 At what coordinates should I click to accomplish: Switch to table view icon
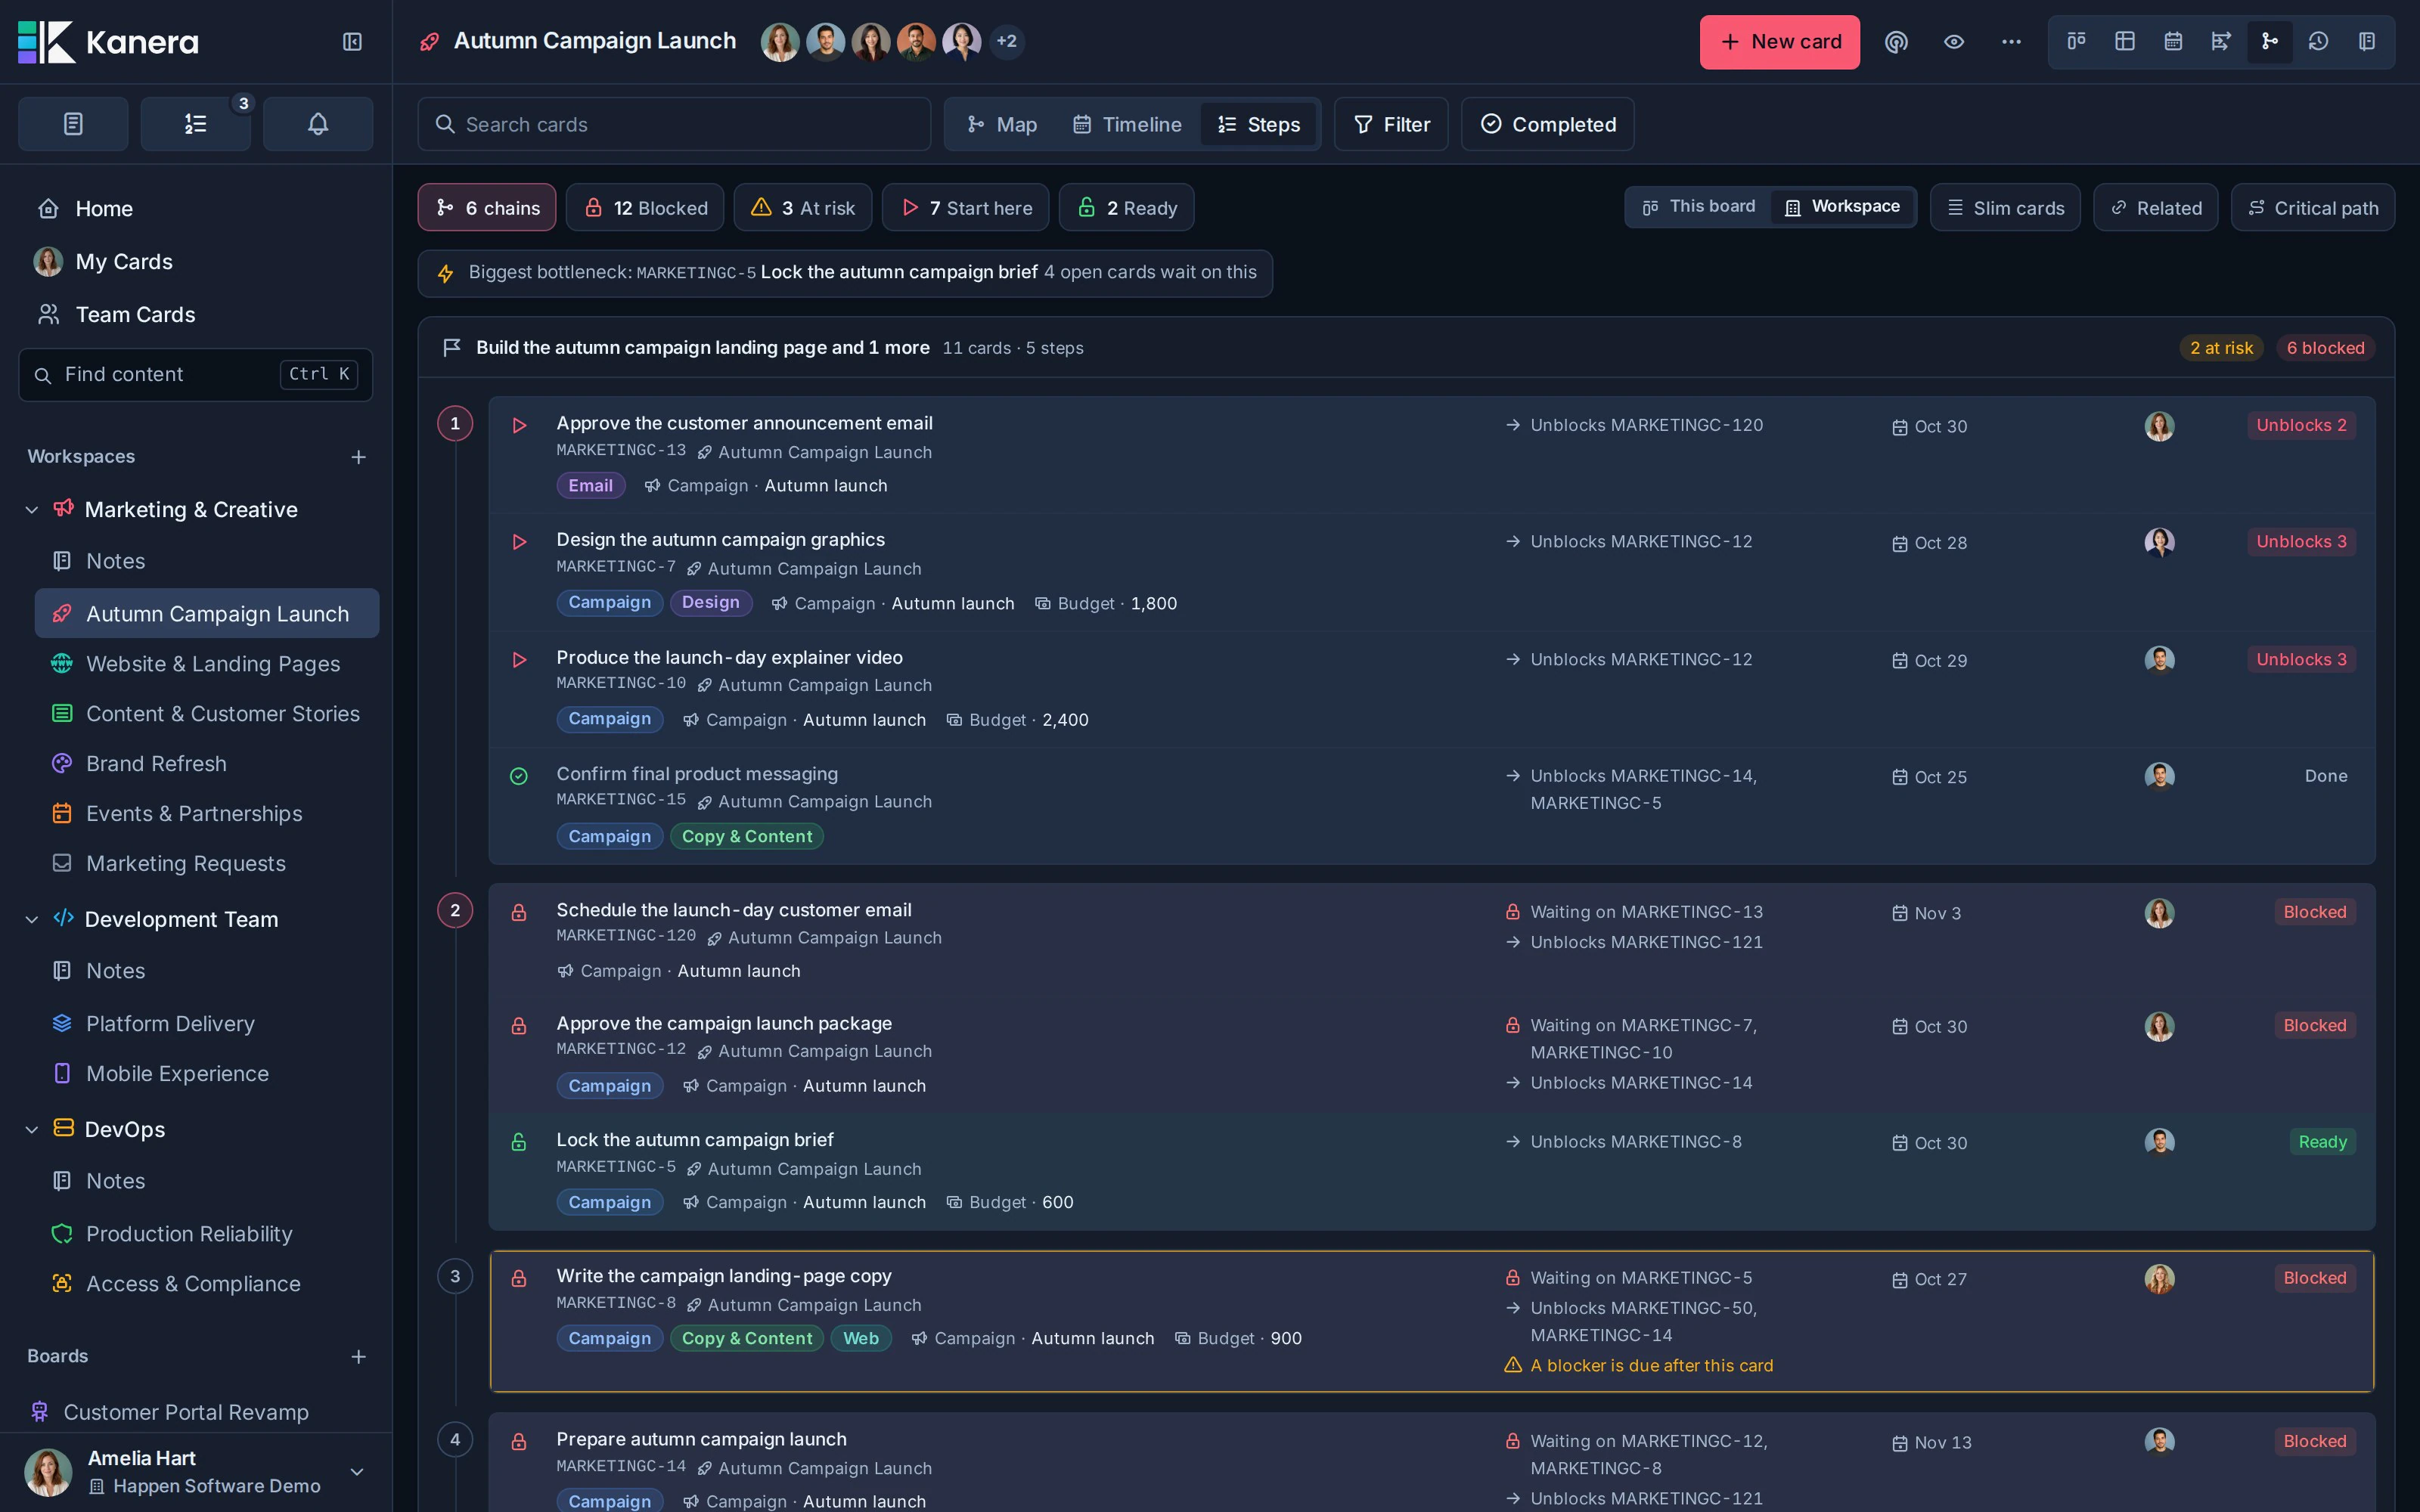coord(2125,42)
